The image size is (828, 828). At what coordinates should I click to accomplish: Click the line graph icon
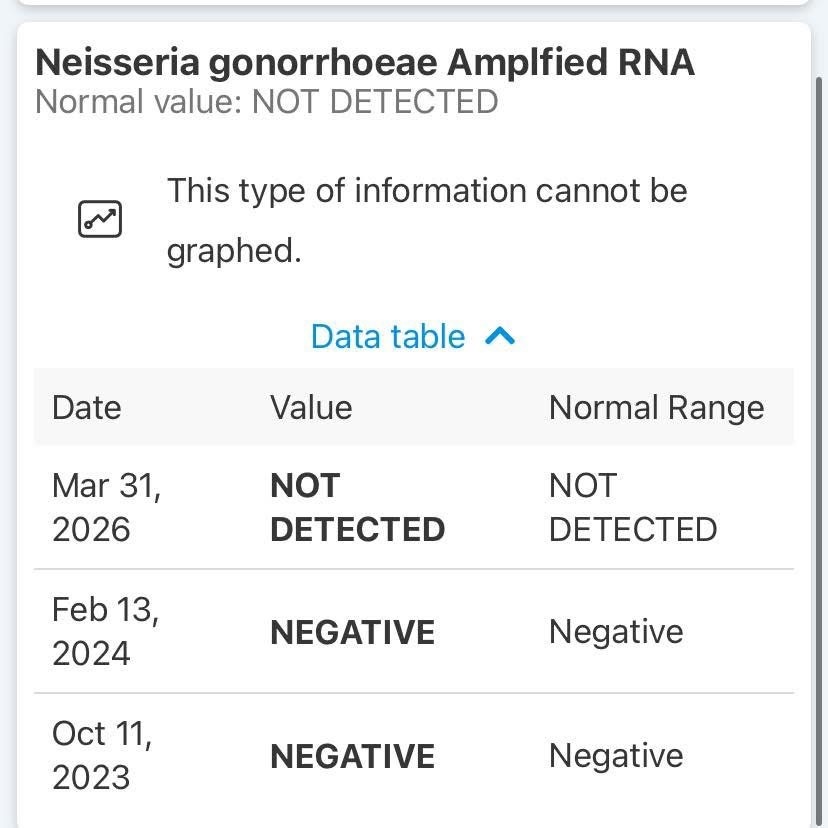coord(100,219)
